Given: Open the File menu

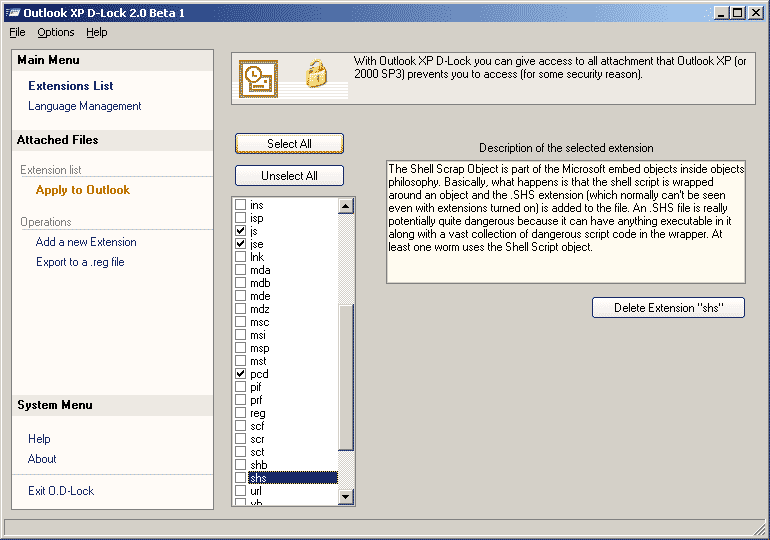Looking at the screenshot, I should point(17,32).
